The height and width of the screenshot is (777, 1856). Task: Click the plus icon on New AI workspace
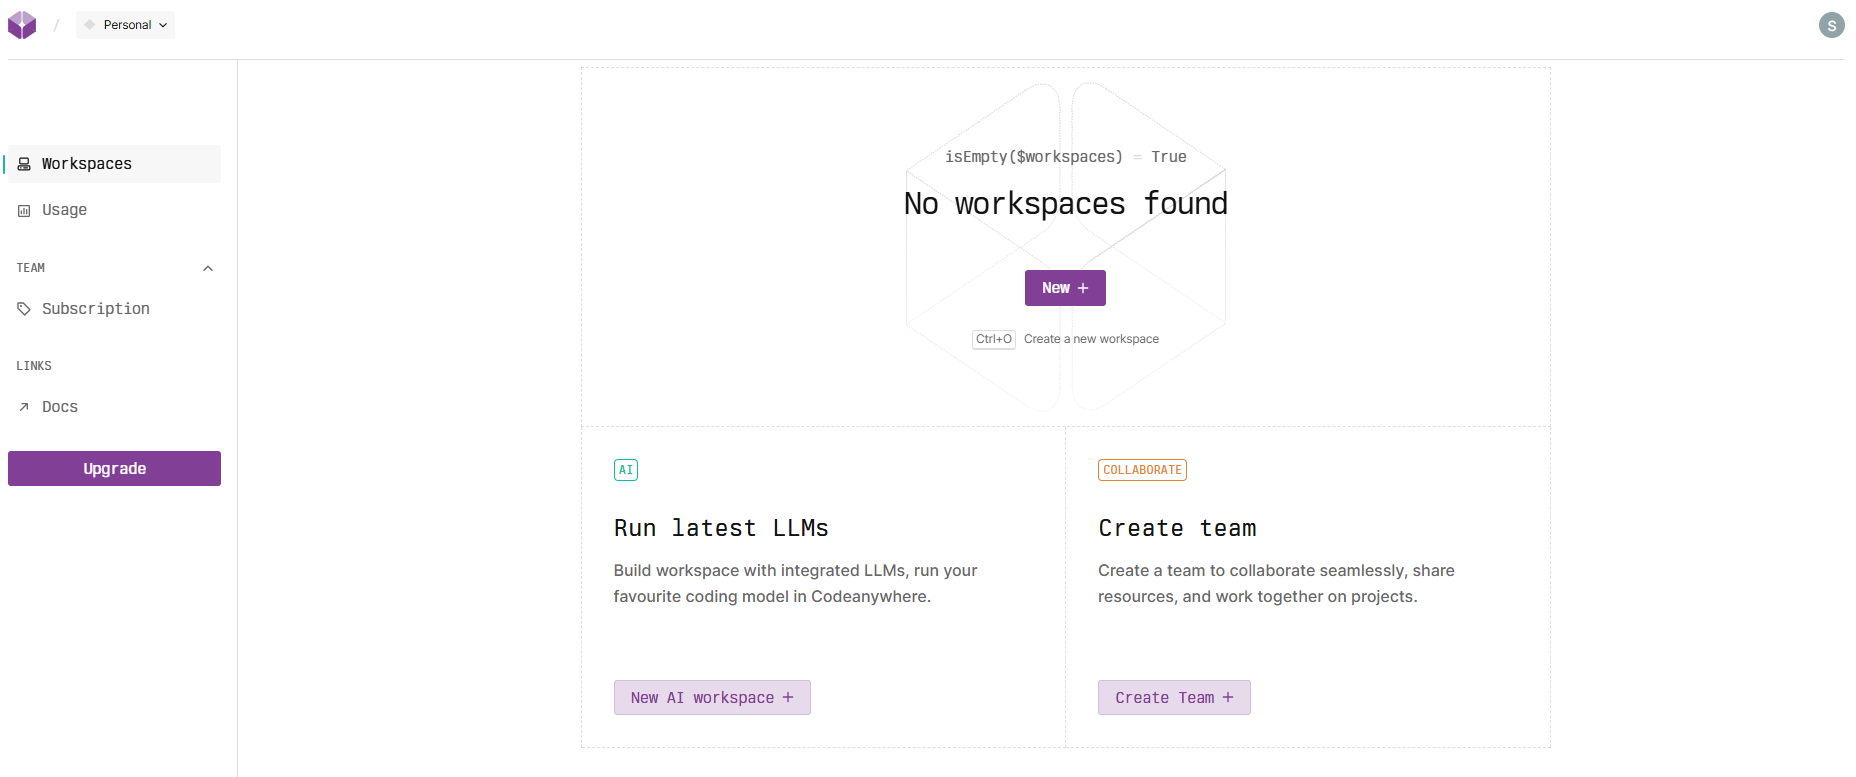pos(788,698)
